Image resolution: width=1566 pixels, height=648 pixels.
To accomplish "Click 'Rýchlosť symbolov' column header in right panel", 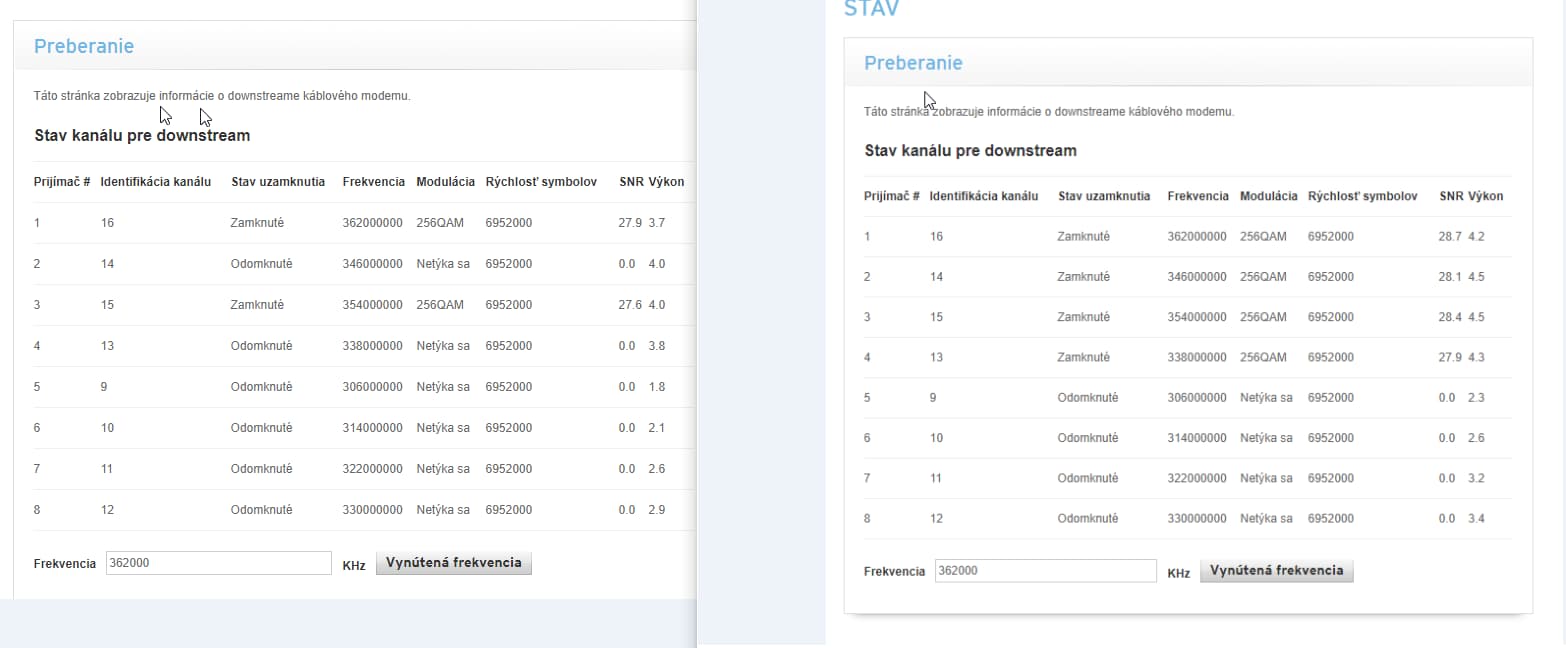I will coord(1362,197).
